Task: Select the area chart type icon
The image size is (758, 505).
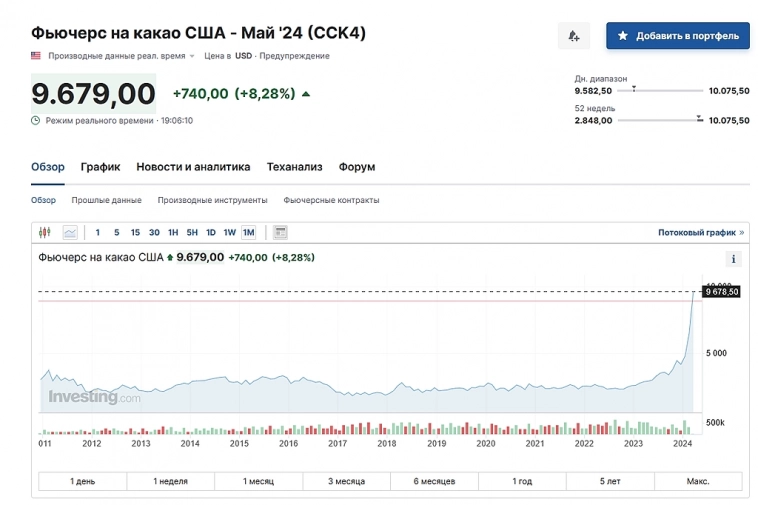Action: 70,232
